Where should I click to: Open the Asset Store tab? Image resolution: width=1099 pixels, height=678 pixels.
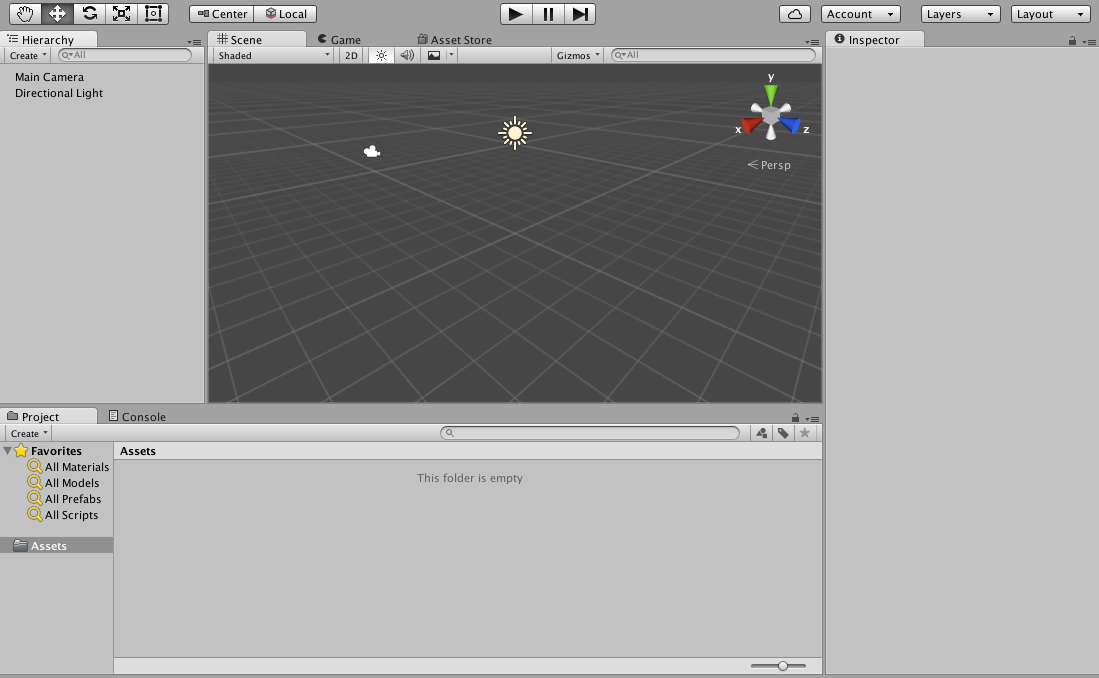(454, 40)
